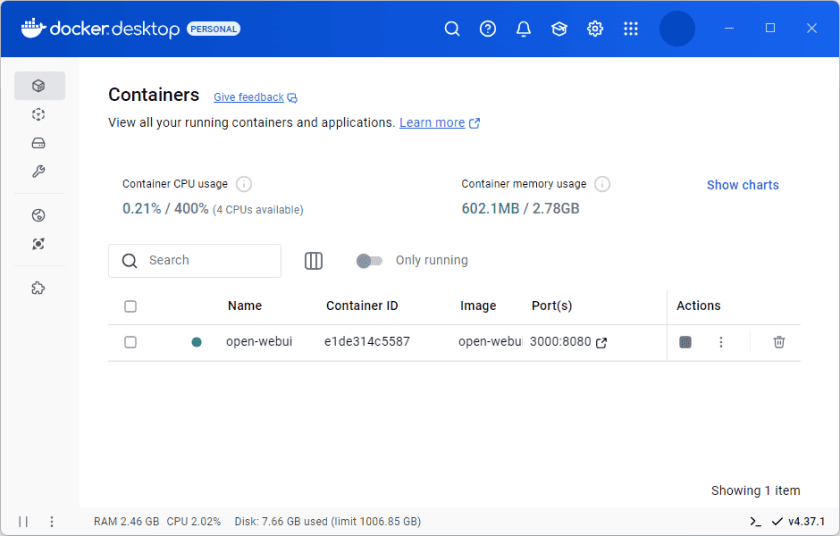The height and width of the screenshot is (536, 840).
Task: Open the Builds wrench icon in sidebar
Action: tap(39, 171)
